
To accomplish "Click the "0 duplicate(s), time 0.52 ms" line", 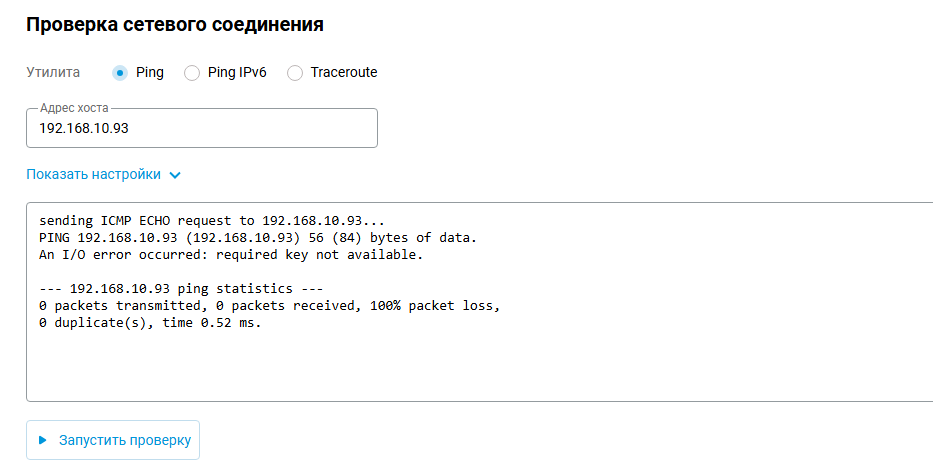I will (150, 324).
